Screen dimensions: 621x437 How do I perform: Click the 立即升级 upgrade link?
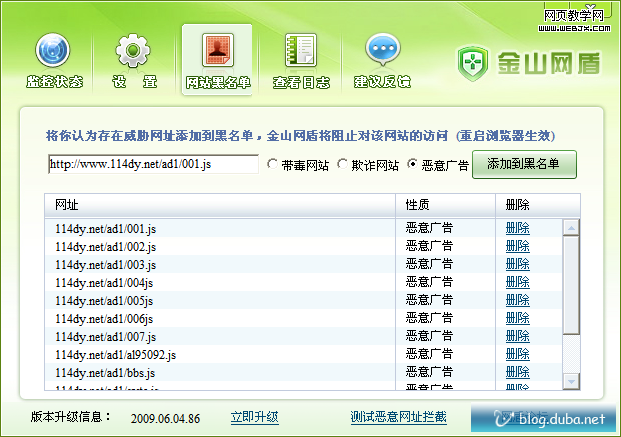pos(254,416)
